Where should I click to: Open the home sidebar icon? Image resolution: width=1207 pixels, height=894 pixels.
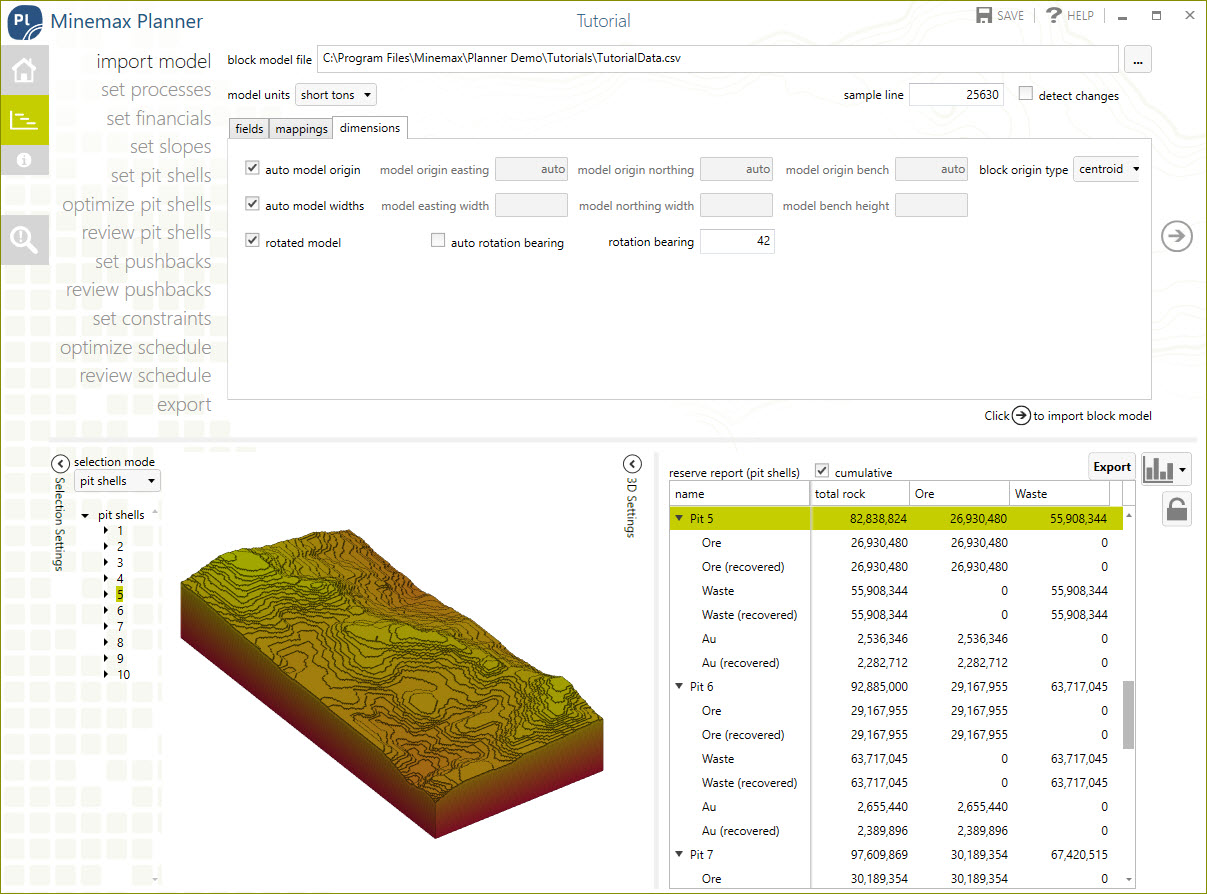click(x=24, y=70)
